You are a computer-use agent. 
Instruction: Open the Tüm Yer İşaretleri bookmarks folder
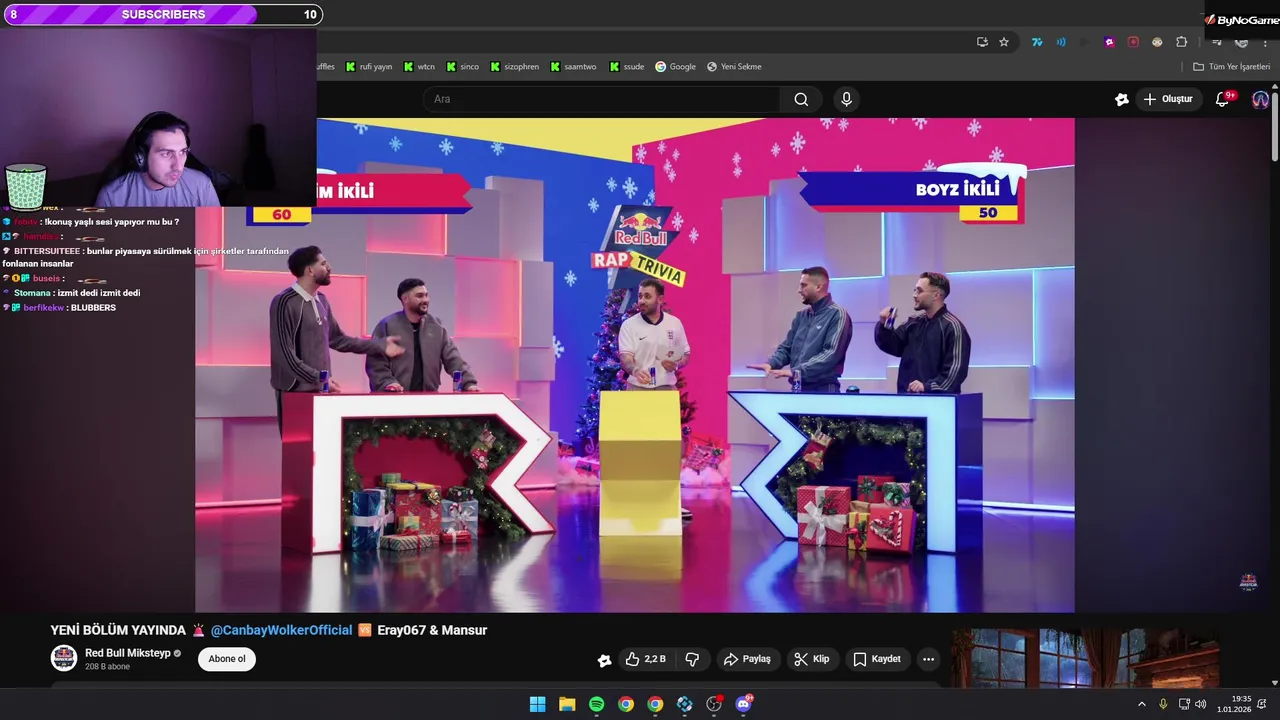(1231, 67)
